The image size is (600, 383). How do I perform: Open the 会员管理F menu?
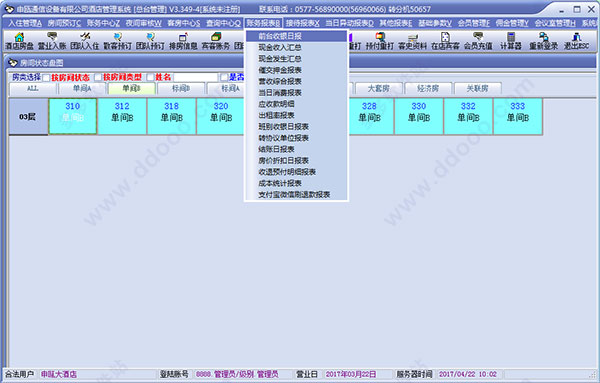point(474,23)
